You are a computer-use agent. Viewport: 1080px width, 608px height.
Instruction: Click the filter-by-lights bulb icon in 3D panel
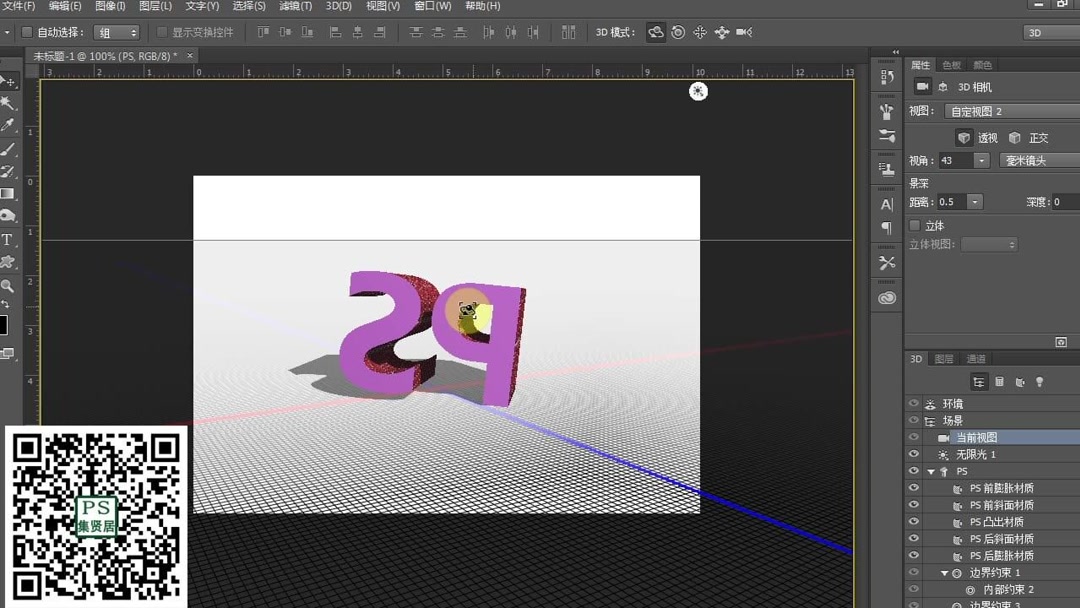point(1040,381)
